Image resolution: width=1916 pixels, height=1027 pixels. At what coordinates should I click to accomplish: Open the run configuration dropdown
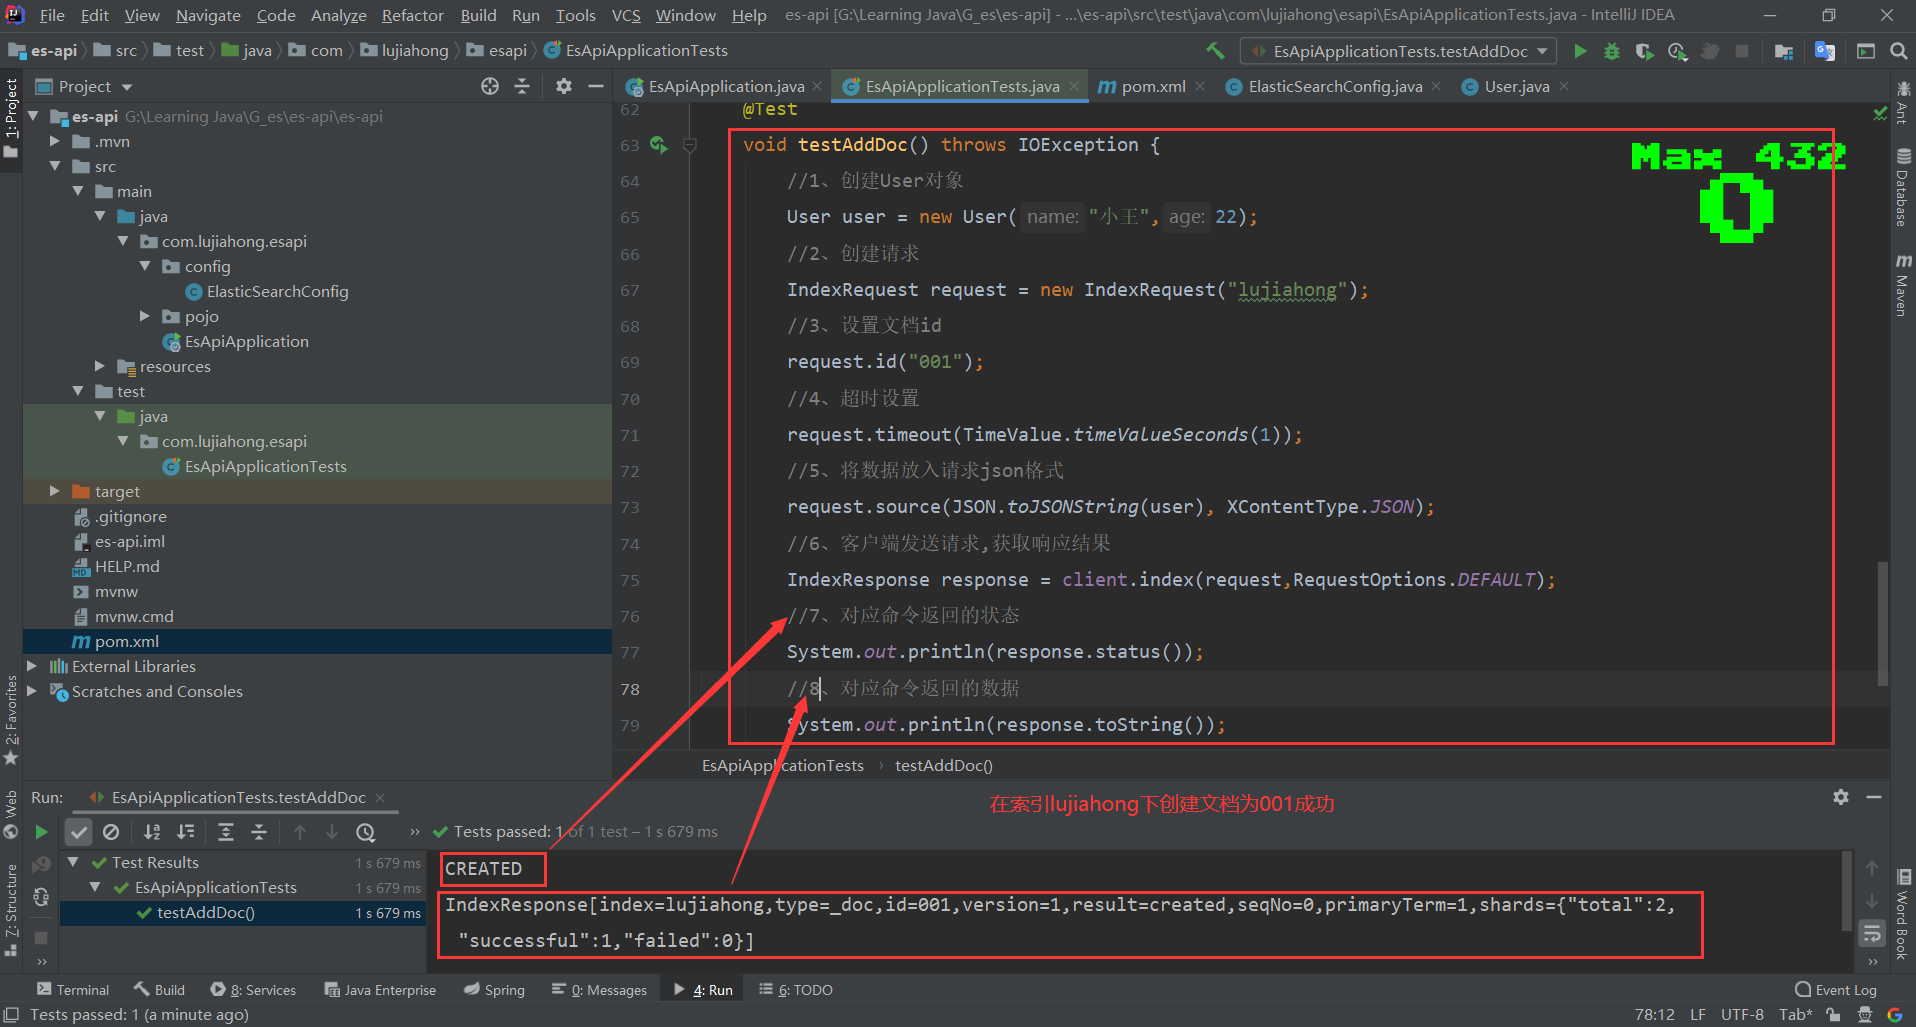[1399, 51]
